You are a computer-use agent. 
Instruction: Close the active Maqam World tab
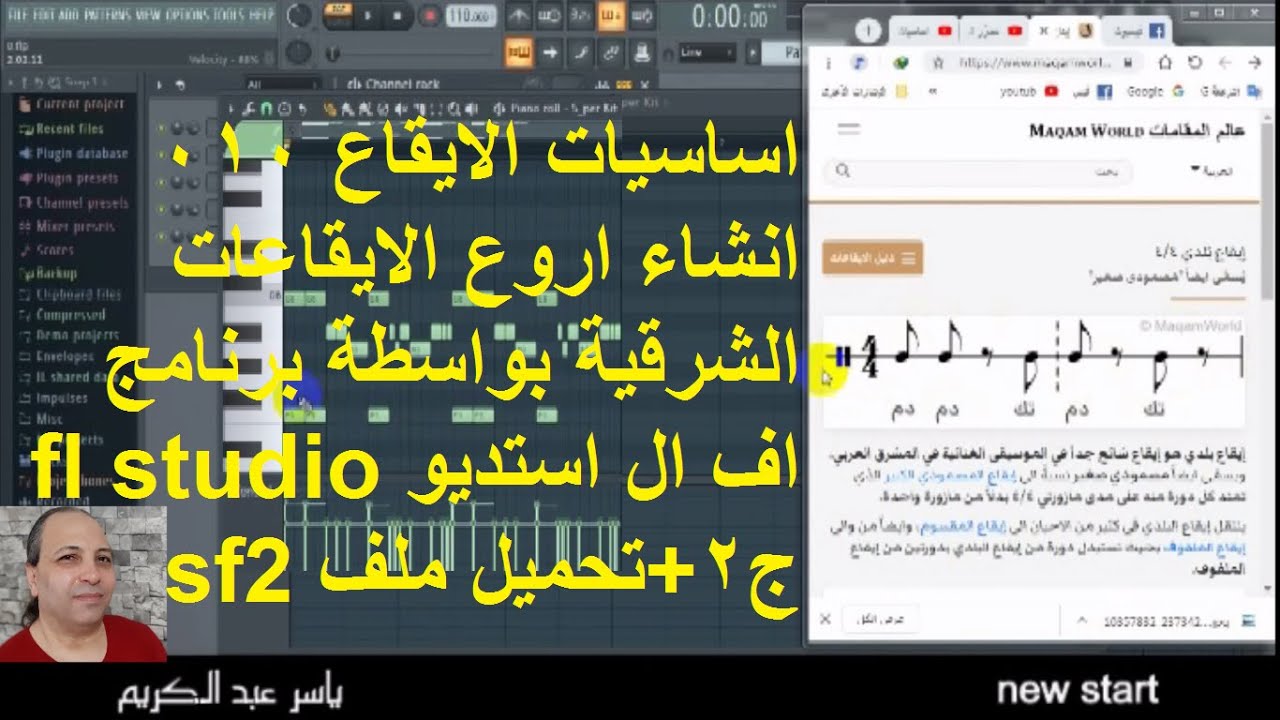[x=1043, y=31]
